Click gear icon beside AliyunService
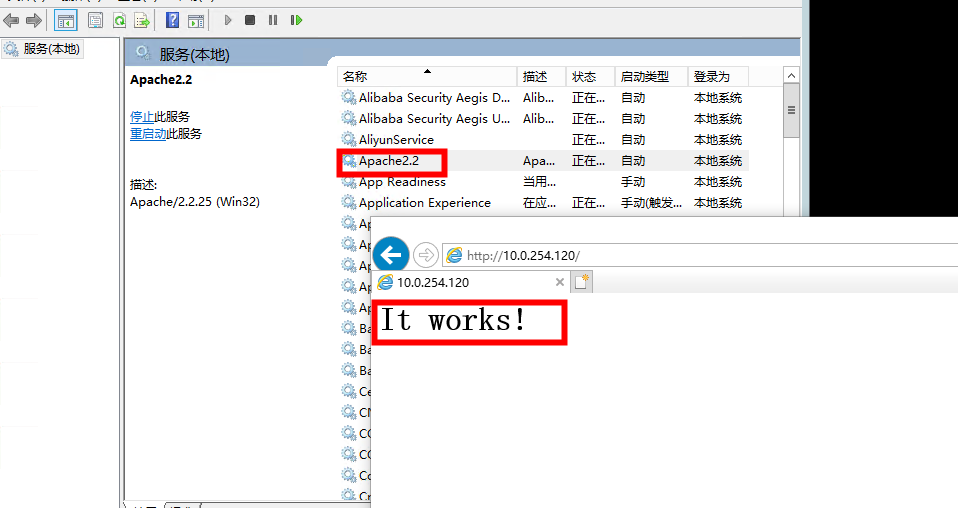 pos(349,139)
